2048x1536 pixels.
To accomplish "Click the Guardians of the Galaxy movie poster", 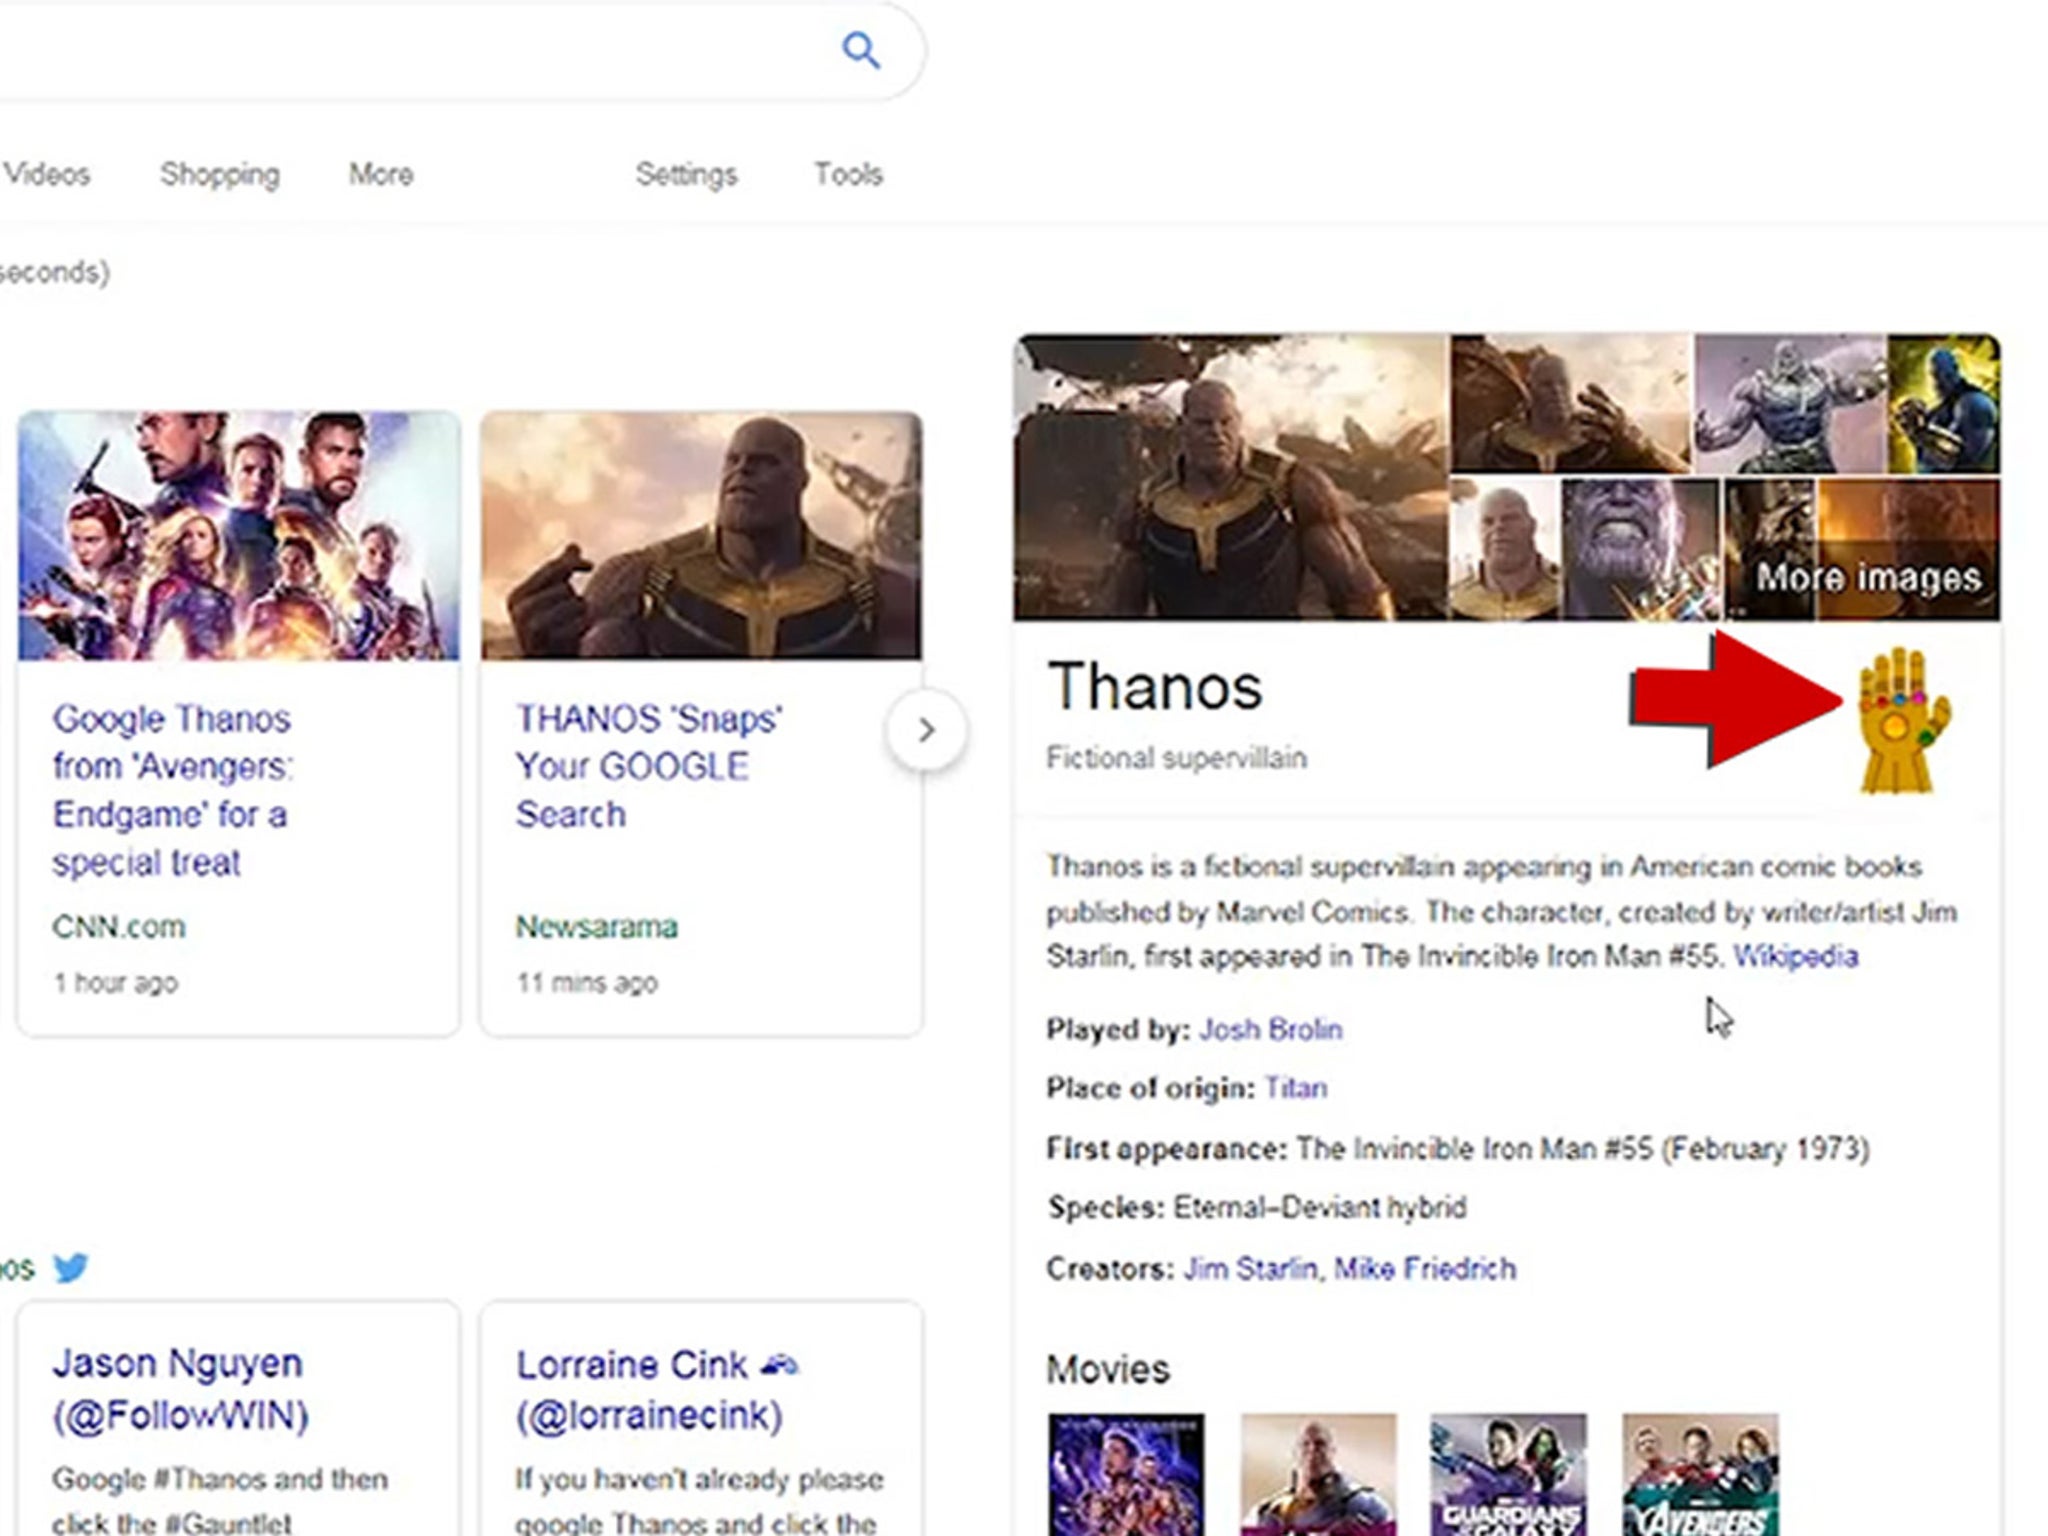I will 1508,1474.
